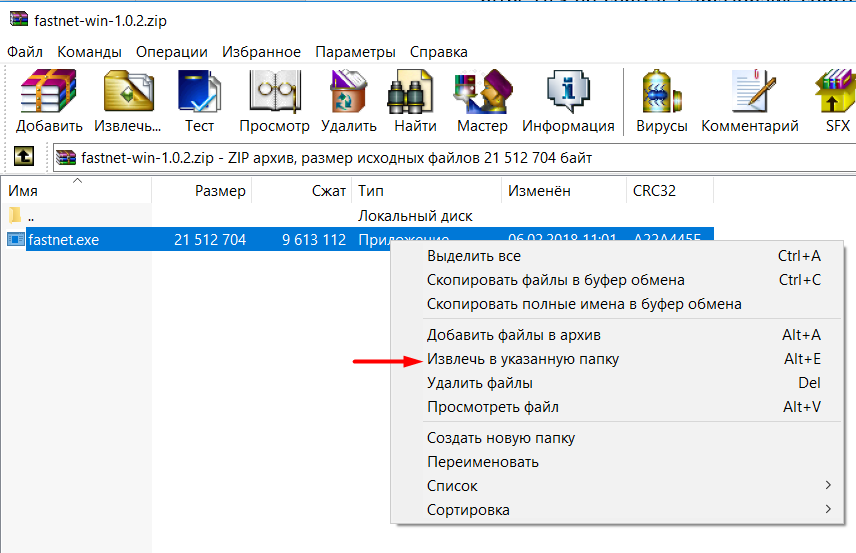Viewport: 856px width, 553px height.
Task: Click the Добавить (Add) toolbar icon
Action: 49,91
